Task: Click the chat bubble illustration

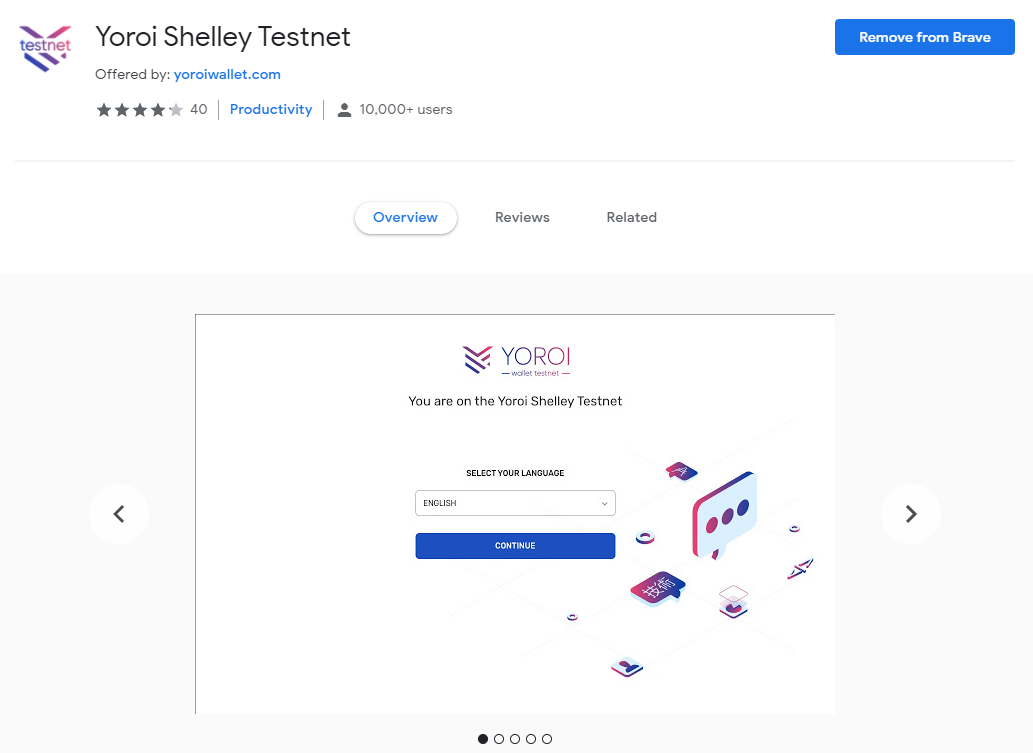Action: [724, 515]
